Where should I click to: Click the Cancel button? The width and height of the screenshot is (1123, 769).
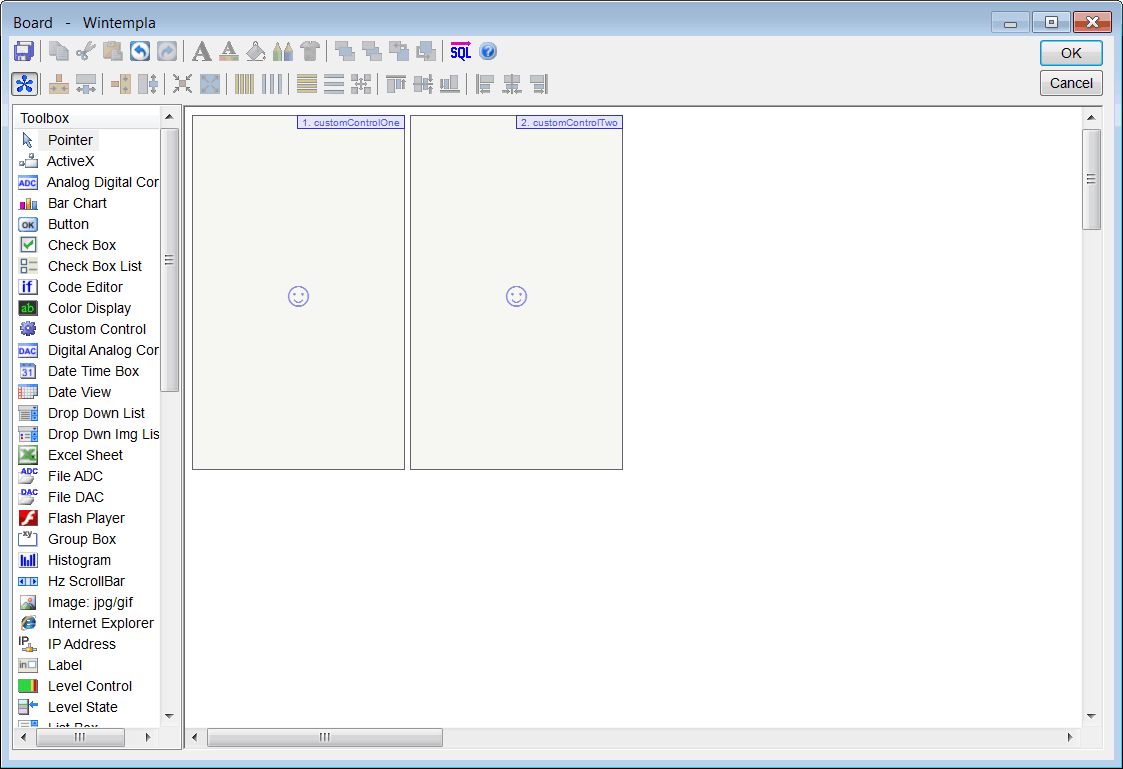click(1071, 83)
